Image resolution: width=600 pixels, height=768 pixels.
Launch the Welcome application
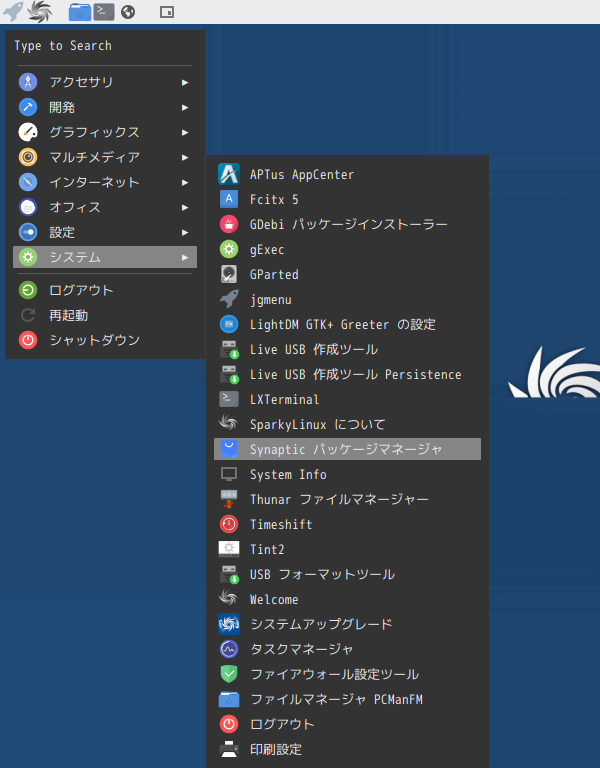[x=347, y=599]
